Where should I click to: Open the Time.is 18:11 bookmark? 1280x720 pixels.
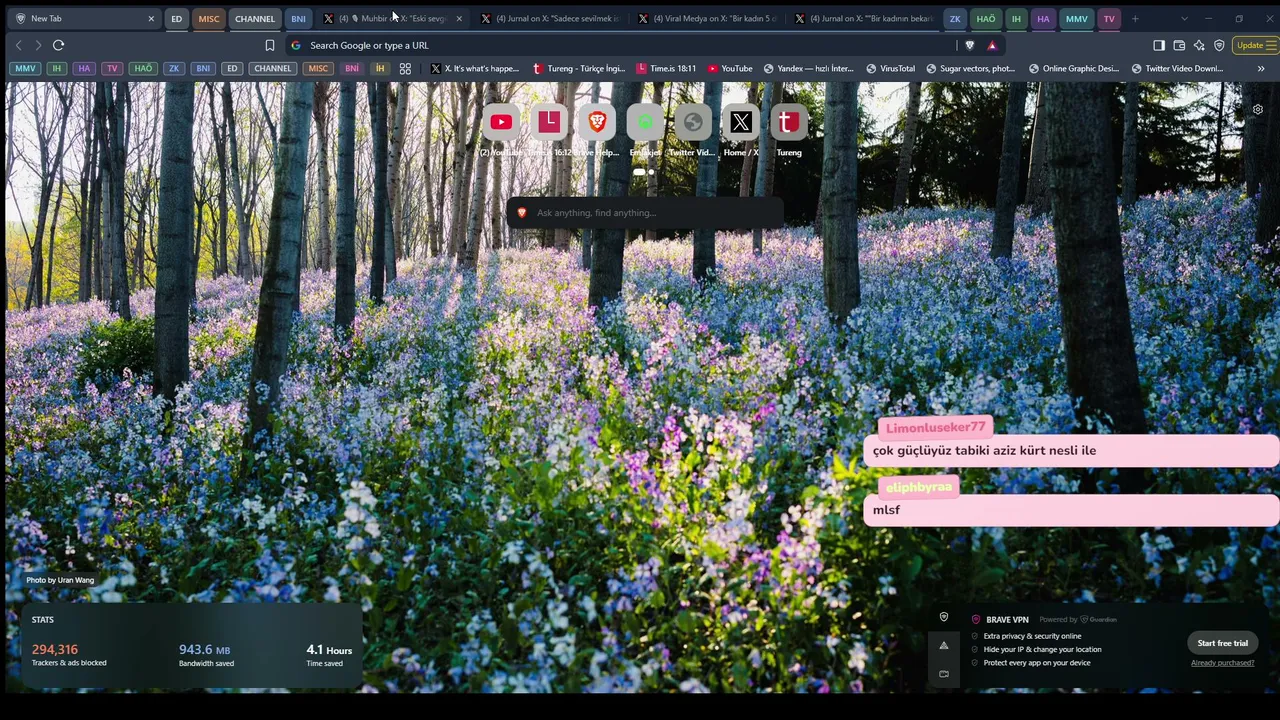pos(666,69)
